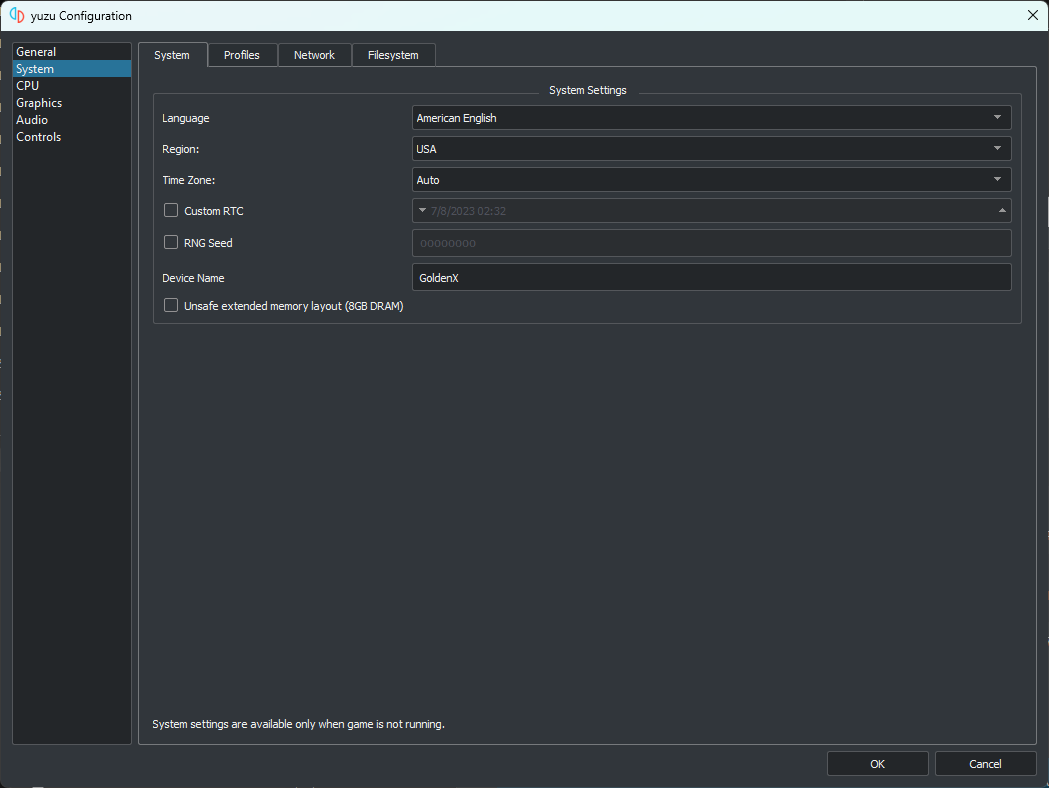The height and width of the screenshot is (788, 1049).
Task: Select Audio in the sidebar list
Action: [x=32, y=120]
